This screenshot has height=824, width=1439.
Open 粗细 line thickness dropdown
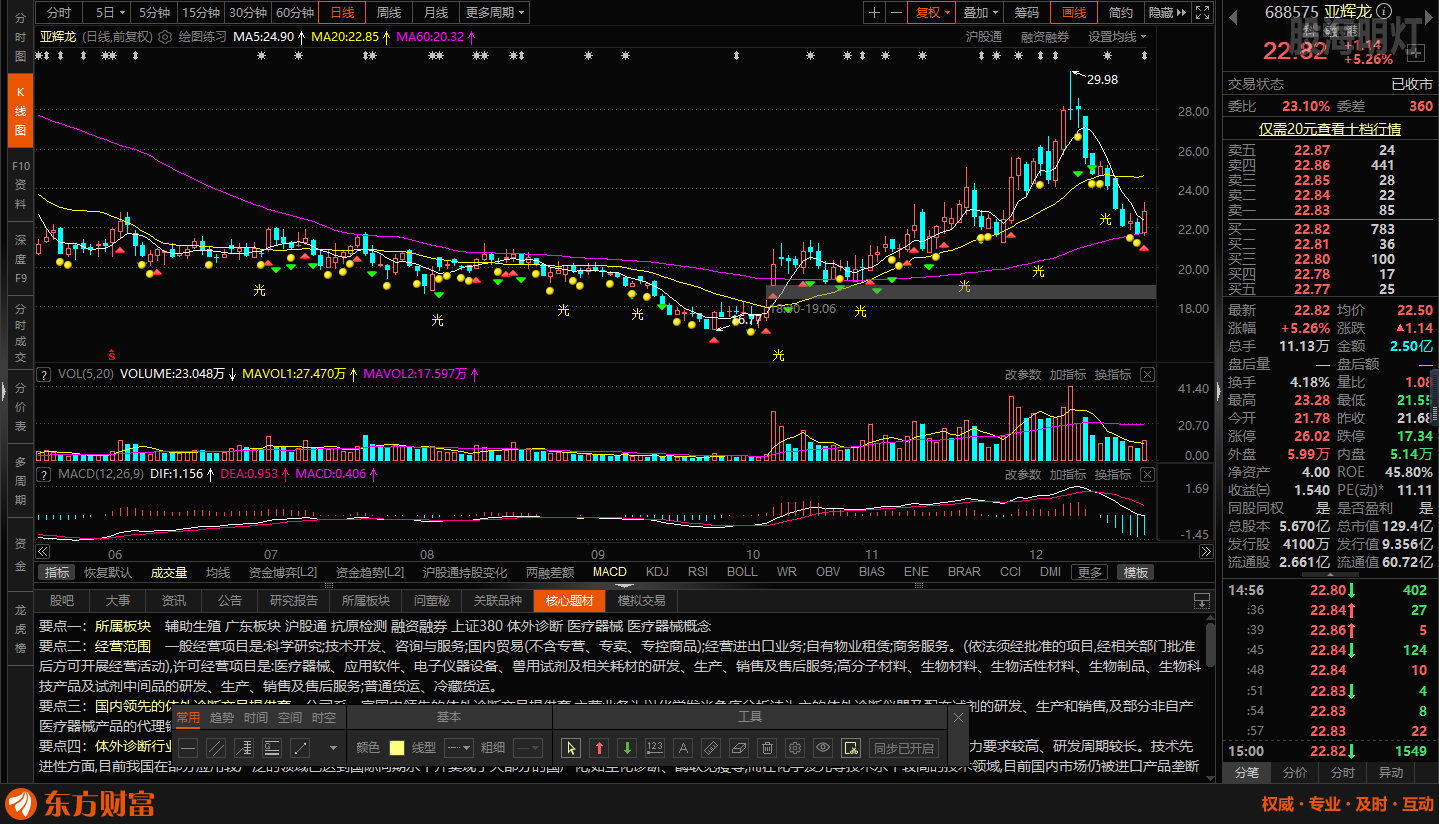click(x=527, y=747)
